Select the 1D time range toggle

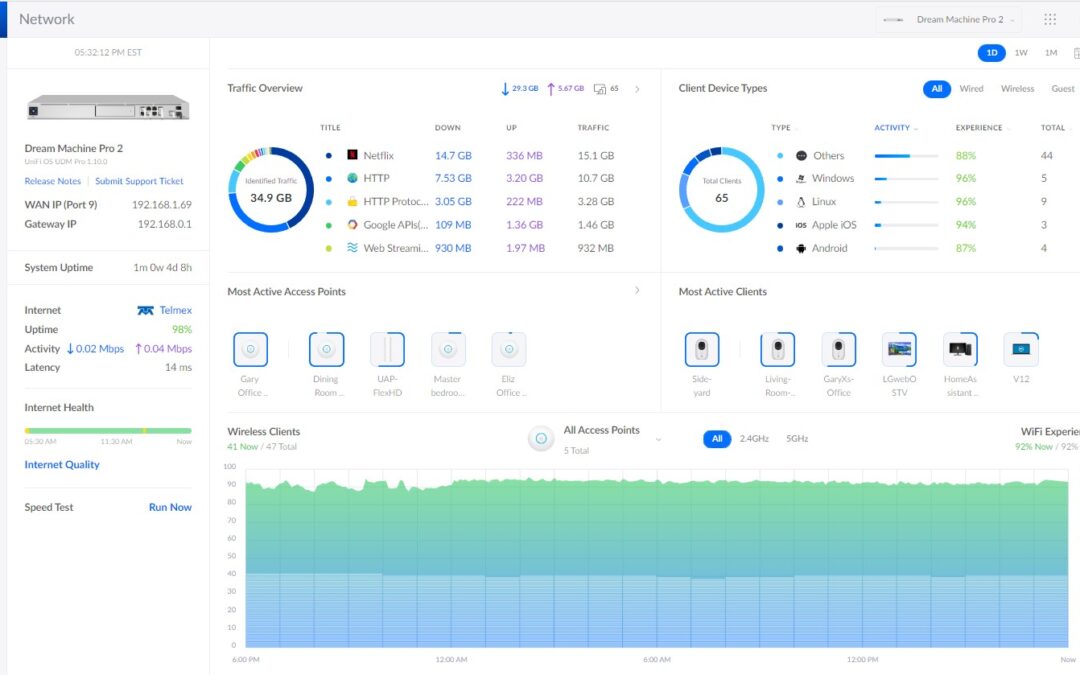pos(991,53)
